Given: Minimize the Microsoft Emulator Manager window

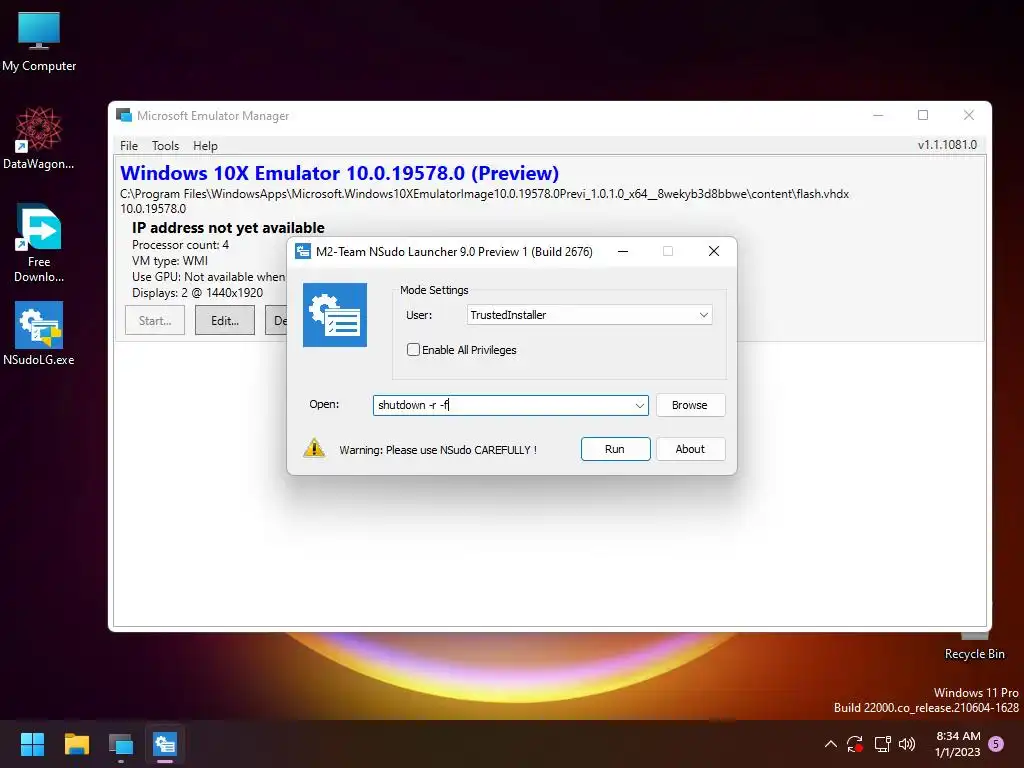Looking at the screenshot, I should (878, 116).
